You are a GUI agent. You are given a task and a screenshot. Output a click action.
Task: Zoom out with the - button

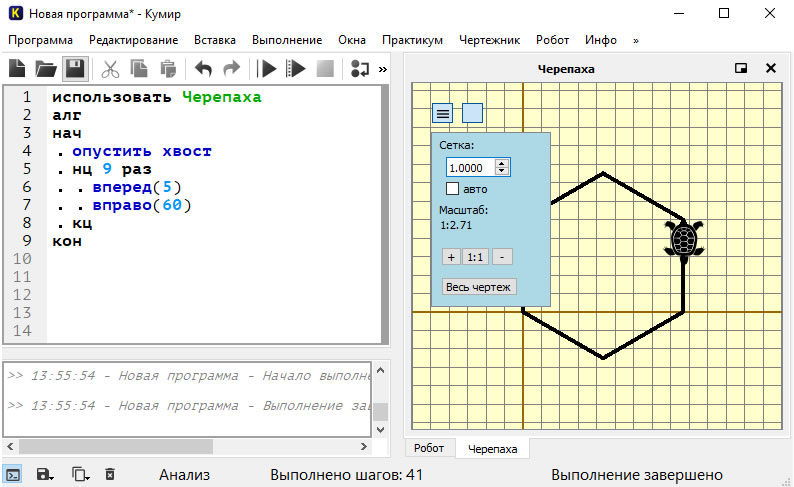click(x=502, y=257)
